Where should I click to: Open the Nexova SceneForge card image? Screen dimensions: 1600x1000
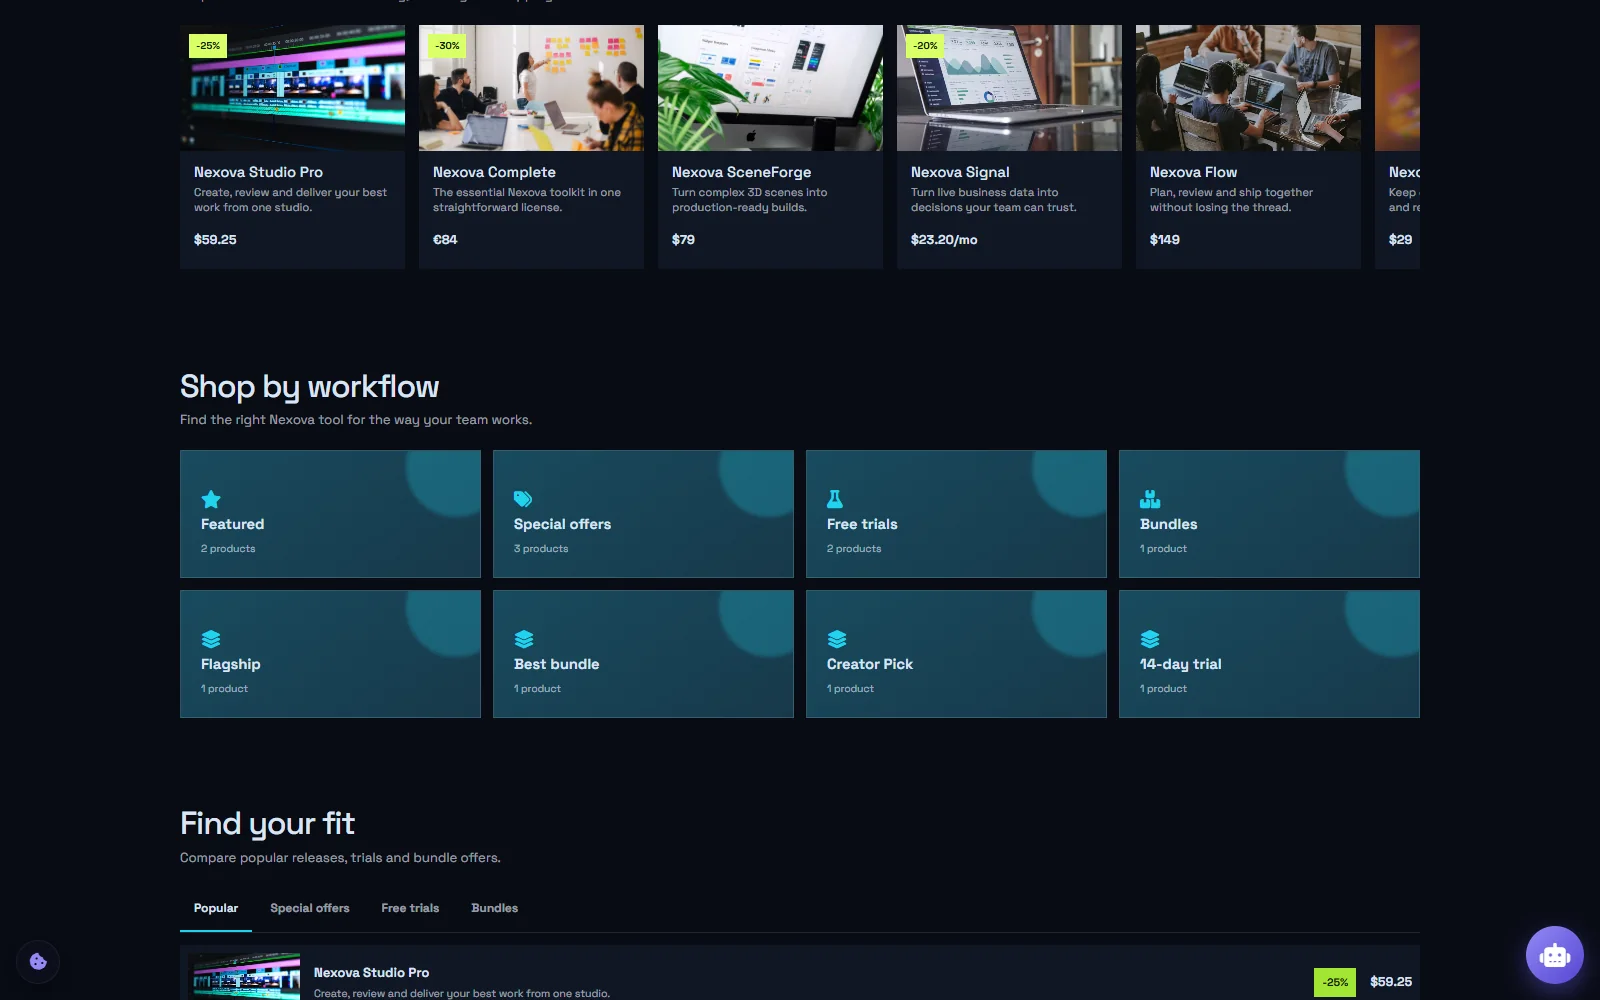click(x=770, y=88)
